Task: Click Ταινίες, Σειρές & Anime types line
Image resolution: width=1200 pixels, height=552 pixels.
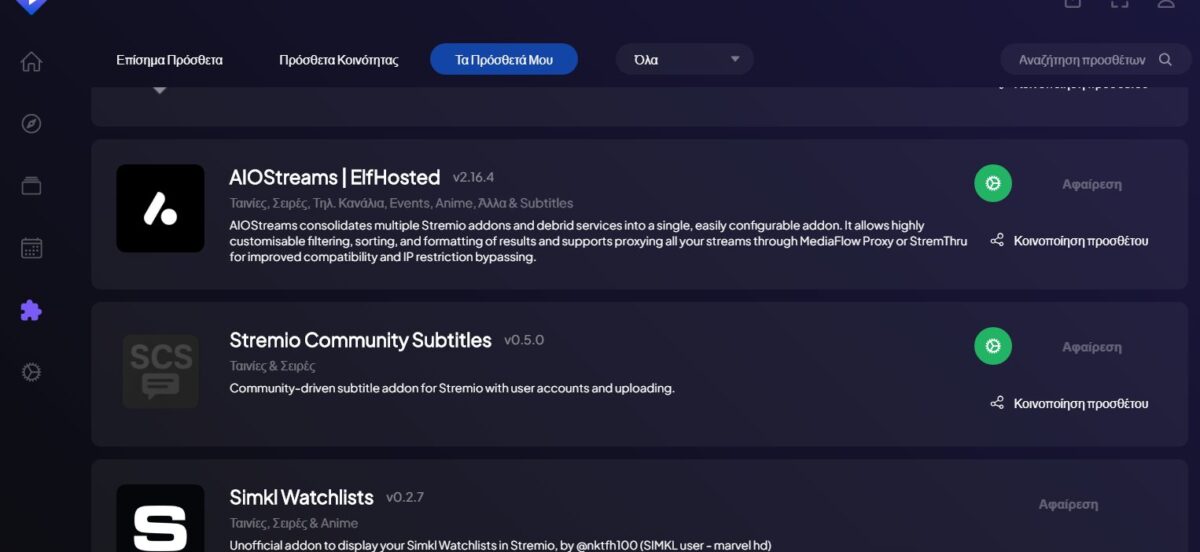Action: (293, 523)
